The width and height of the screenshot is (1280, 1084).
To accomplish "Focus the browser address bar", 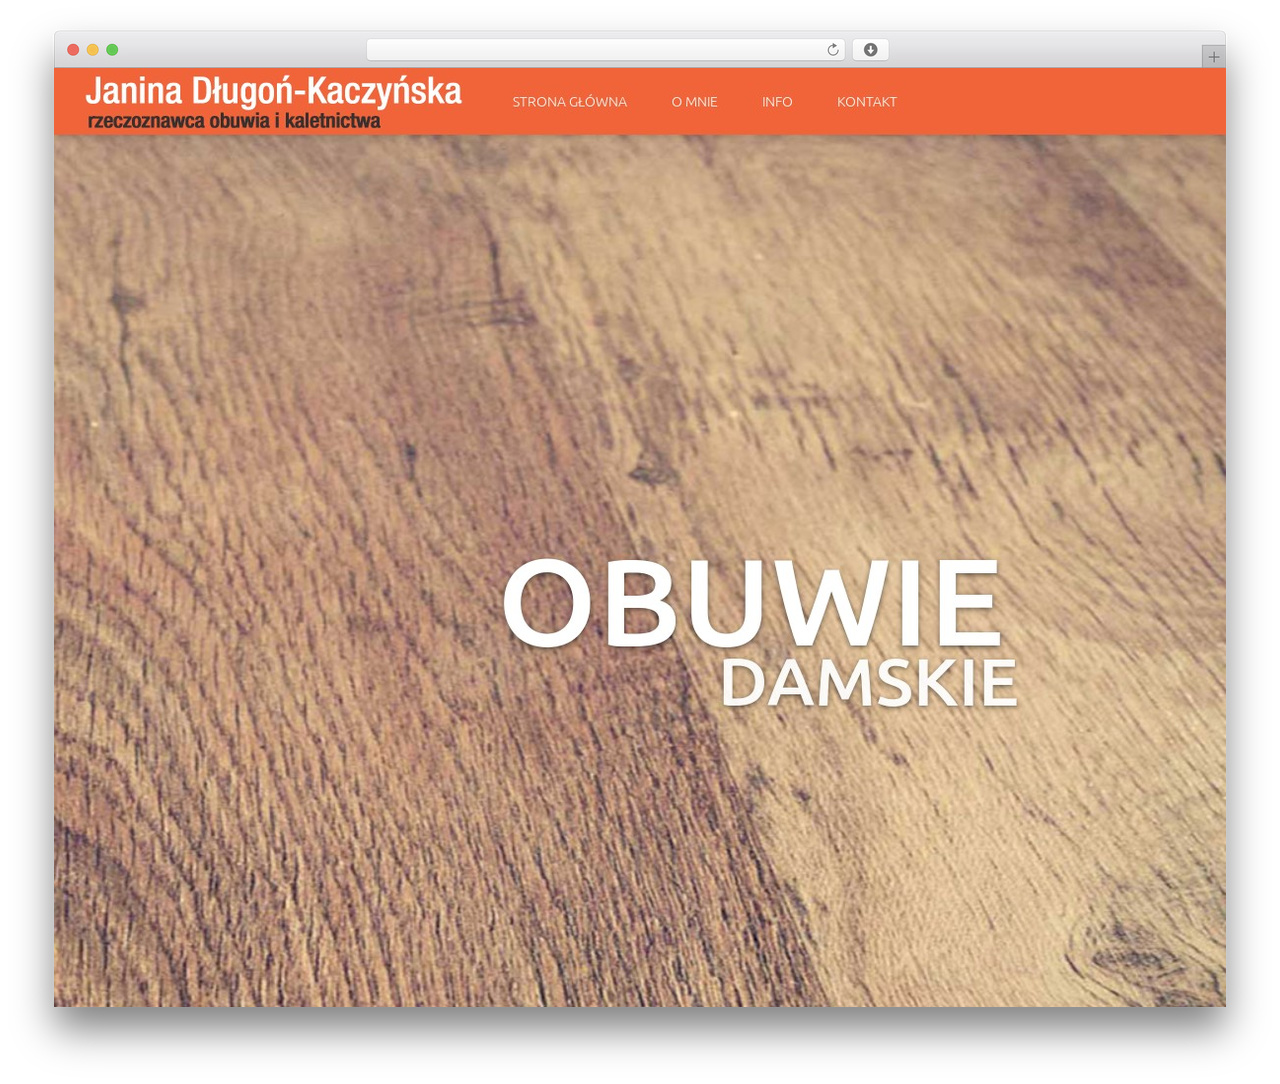I will (606, 50).
